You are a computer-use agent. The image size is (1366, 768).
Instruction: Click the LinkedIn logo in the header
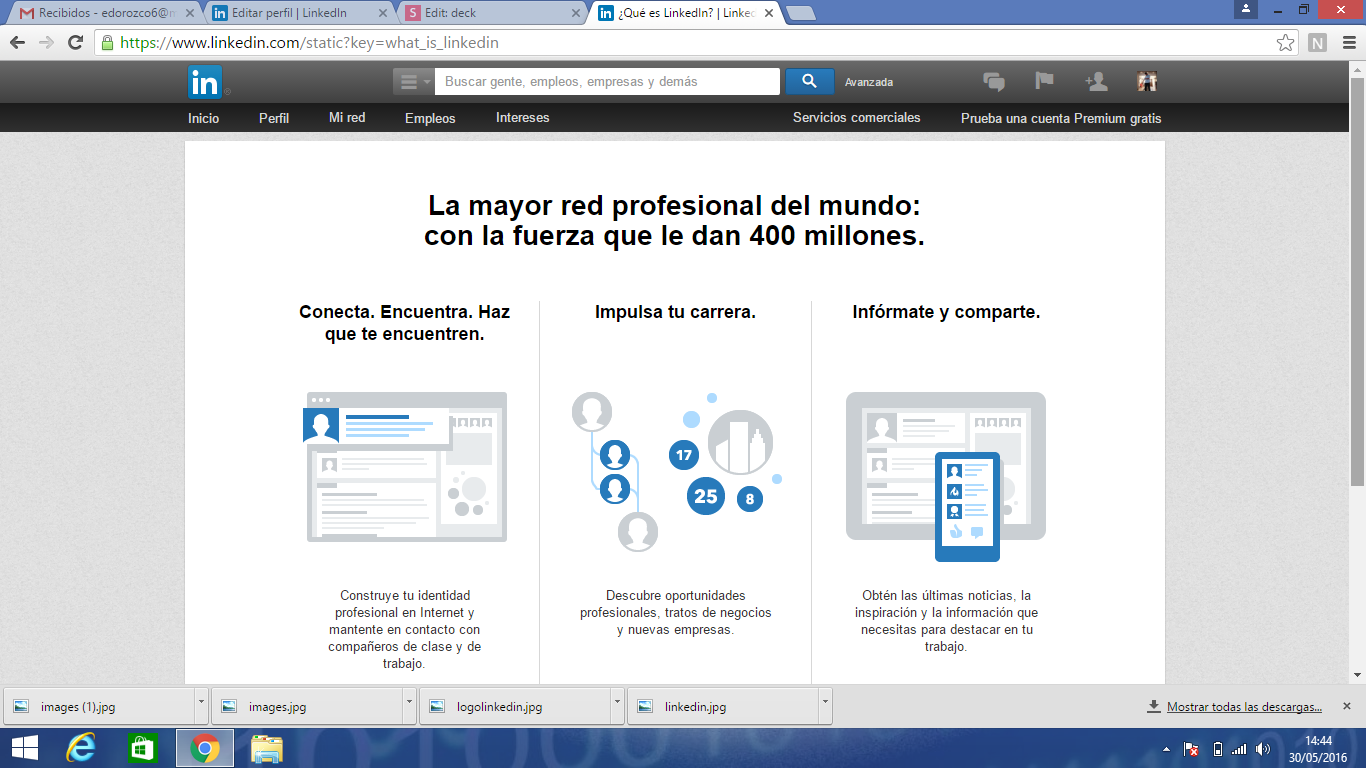click(205, 82)
